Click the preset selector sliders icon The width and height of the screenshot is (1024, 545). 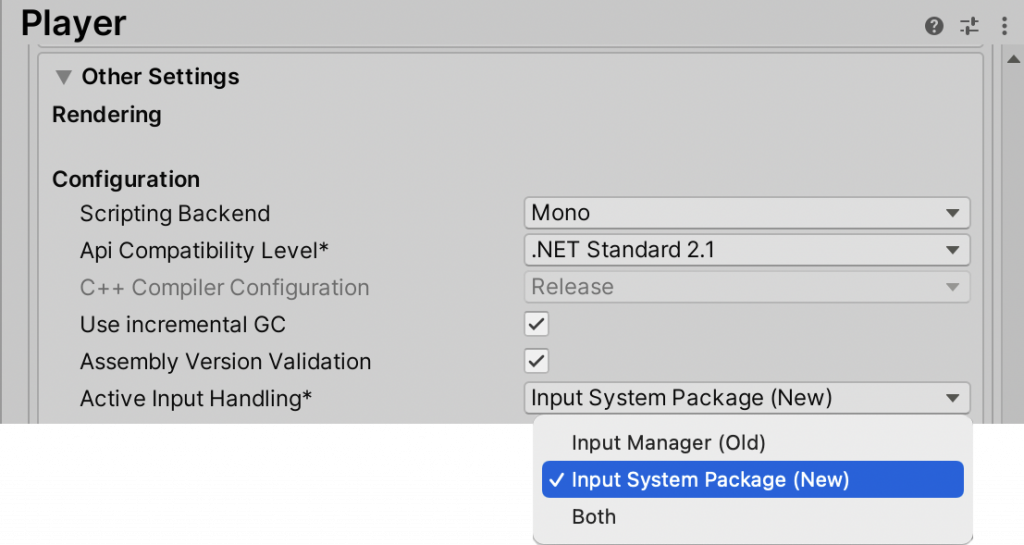[x=969, y=26]
